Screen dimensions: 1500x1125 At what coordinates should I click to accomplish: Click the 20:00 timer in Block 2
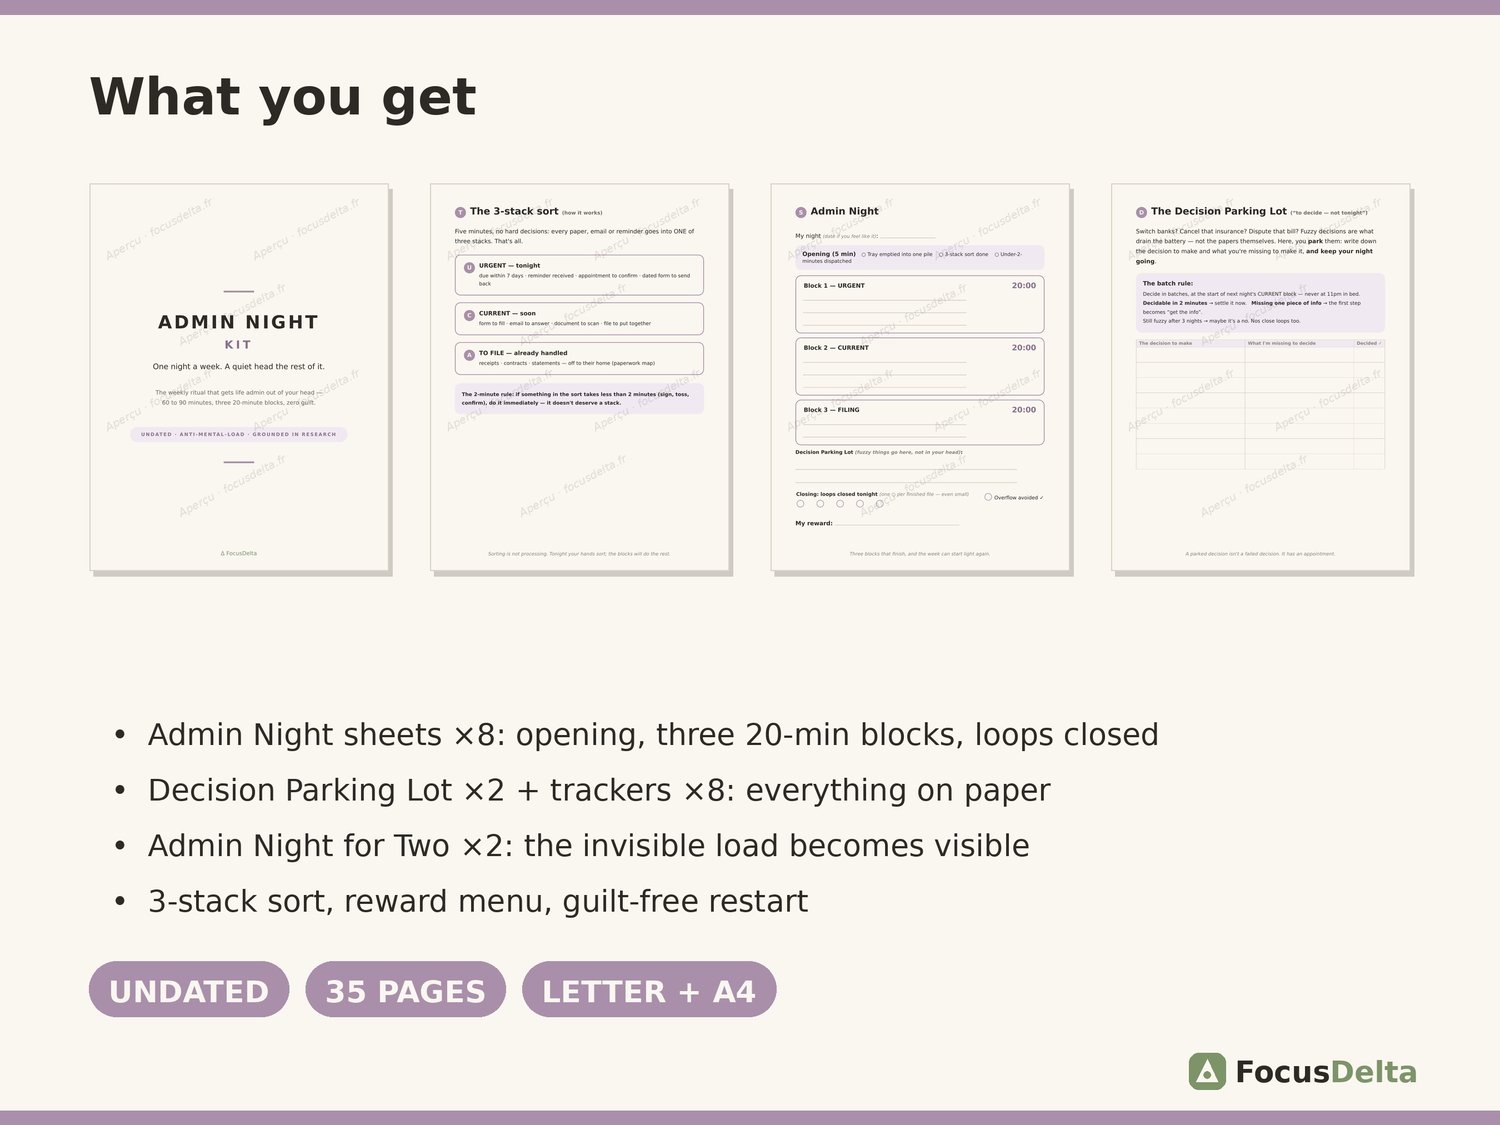(1024, 348)
